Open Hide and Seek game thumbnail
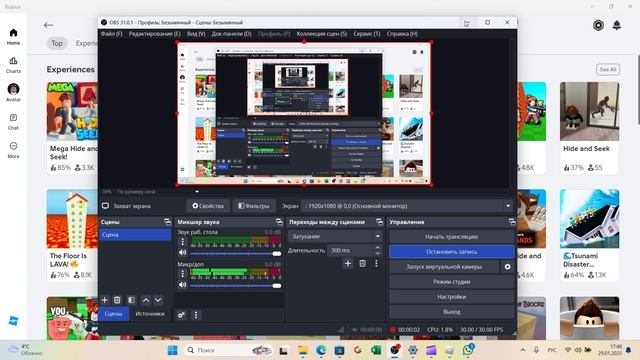 click(589, 111)
